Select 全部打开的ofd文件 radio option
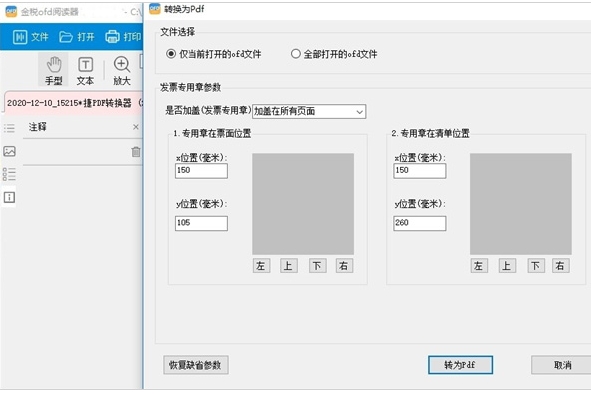Image resolution: width=591 pixels, height=394 pixels. click(334, 54)
